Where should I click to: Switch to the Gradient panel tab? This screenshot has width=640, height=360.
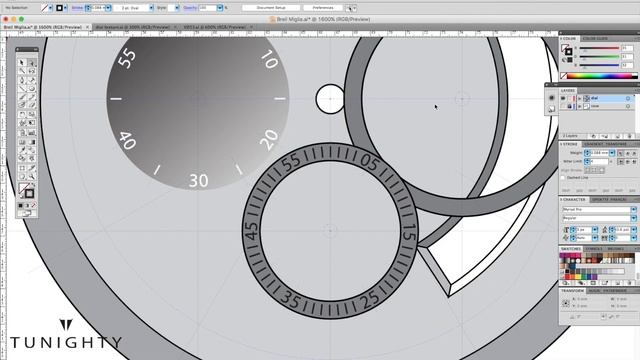tap(593, 144)
